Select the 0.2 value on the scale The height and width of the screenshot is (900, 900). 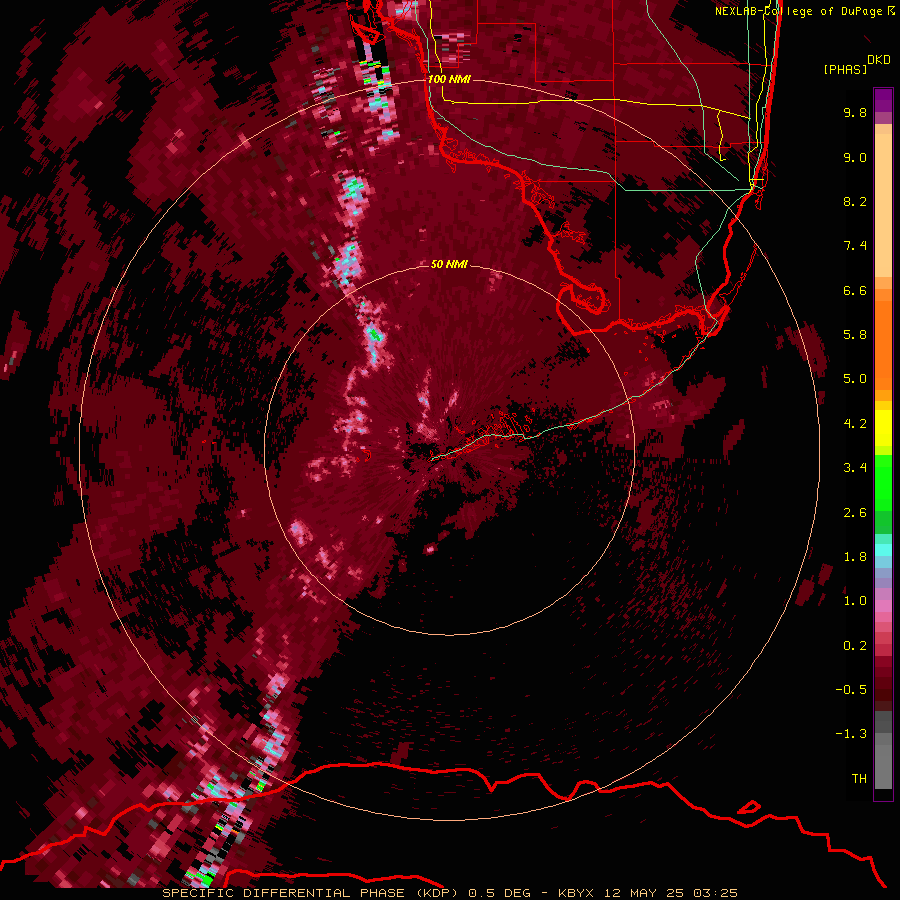[855, 646]
